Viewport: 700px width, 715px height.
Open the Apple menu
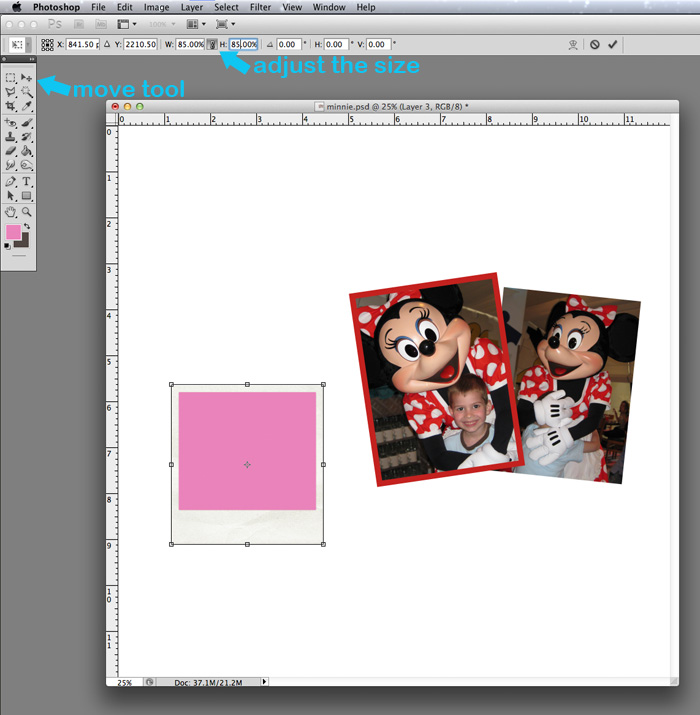coord(16,7)
